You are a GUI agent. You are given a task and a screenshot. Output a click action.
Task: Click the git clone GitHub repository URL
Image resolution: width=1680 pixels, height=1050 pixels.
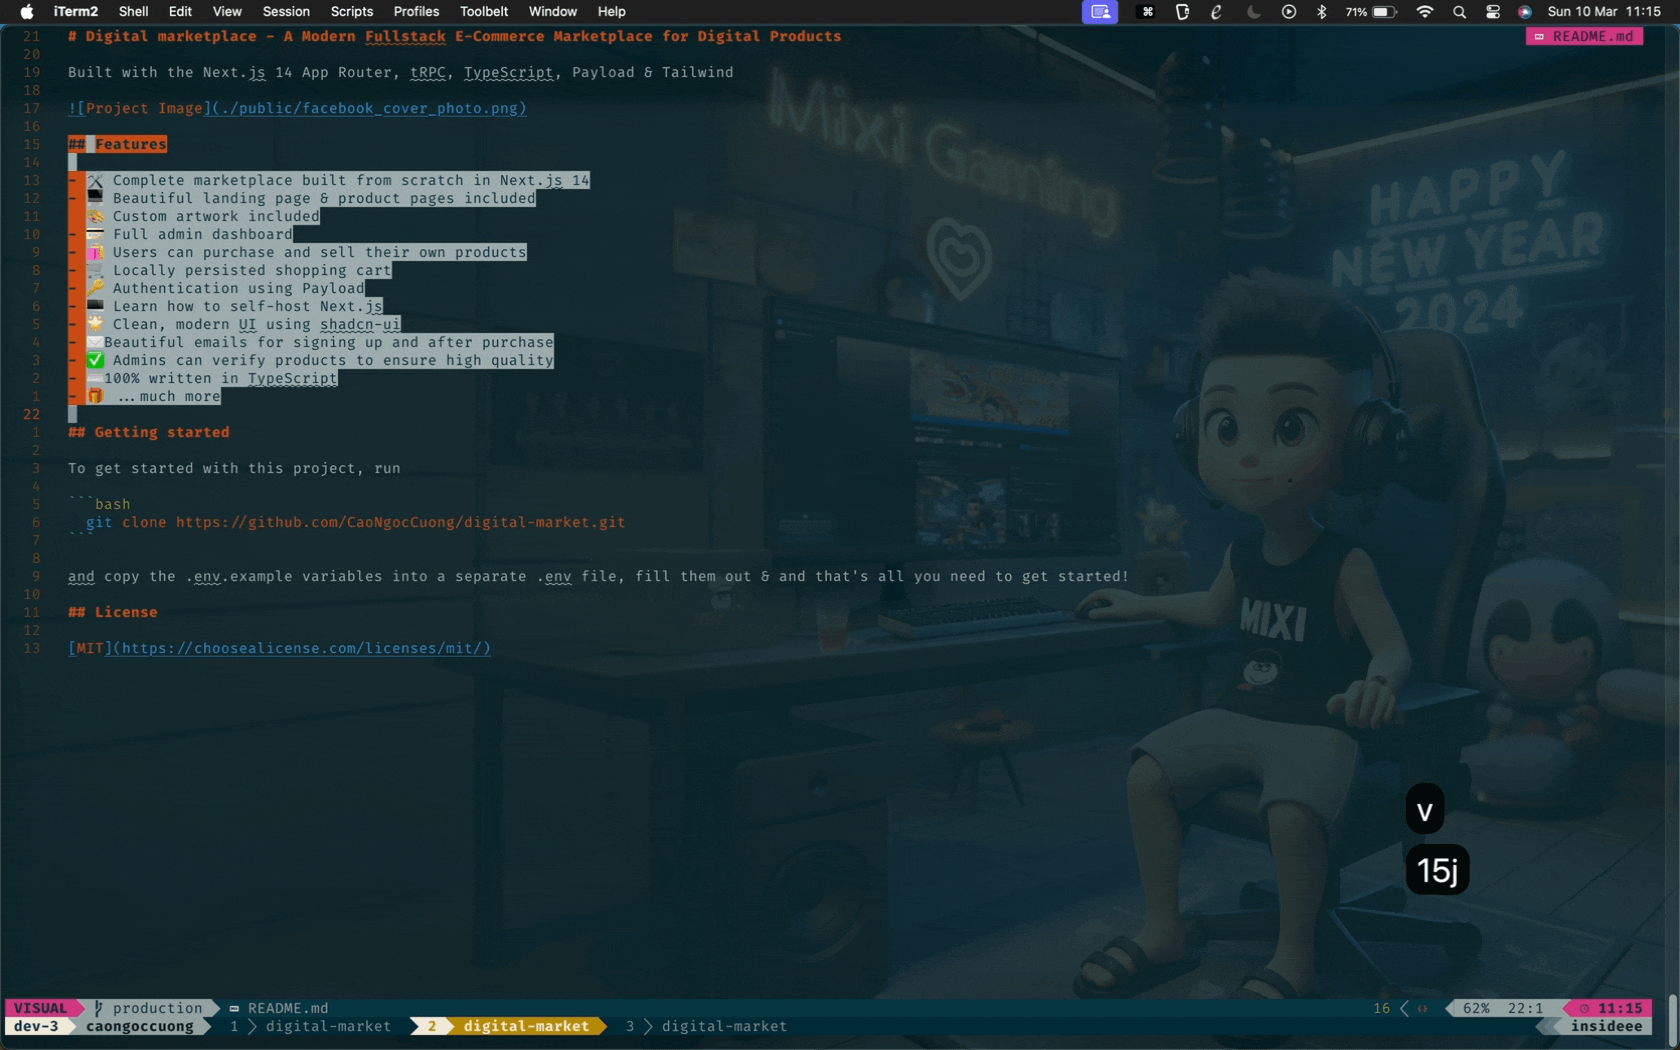pos(400,522)
